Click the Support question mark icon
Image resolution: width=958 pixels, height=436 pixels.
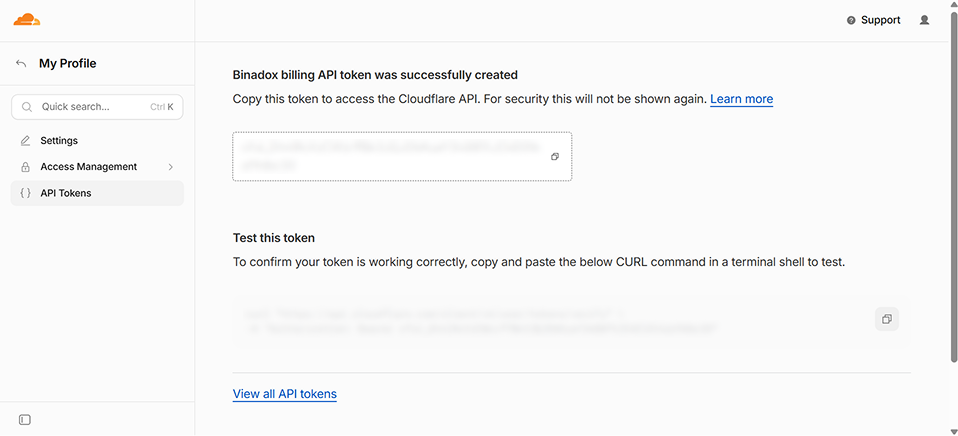(851, 20)
